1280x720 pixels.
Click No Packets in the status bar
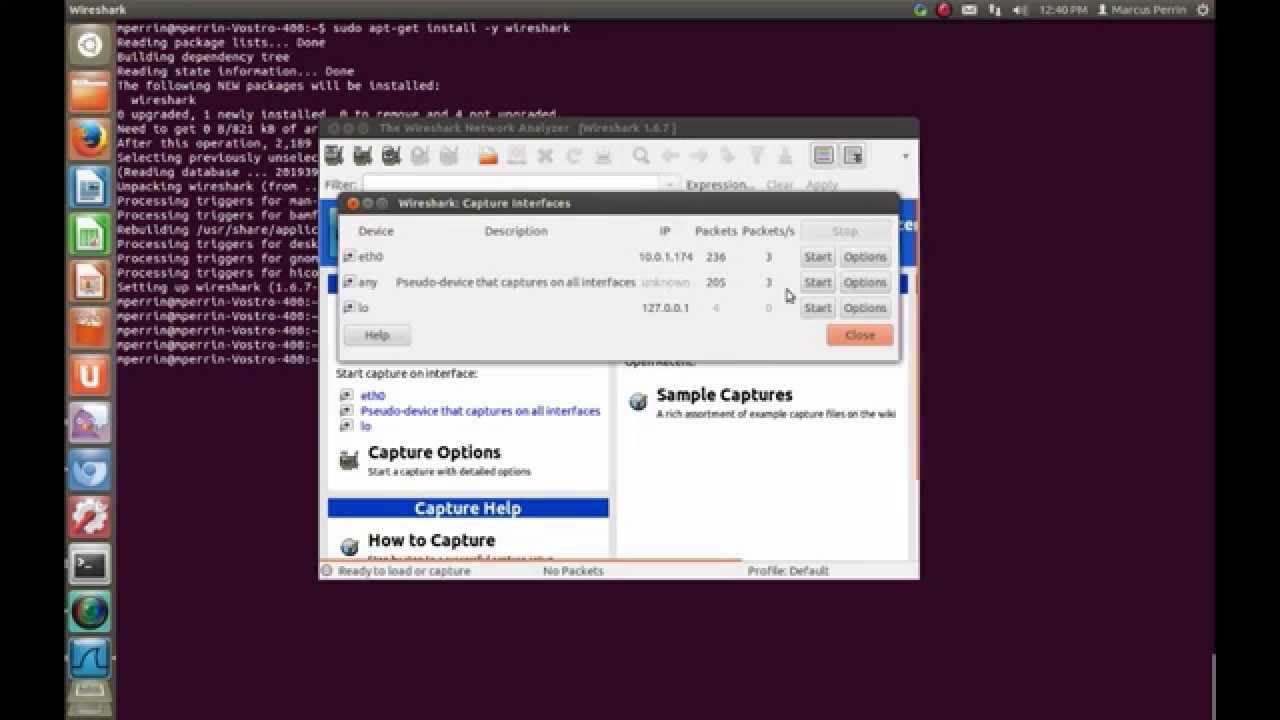coord(573,571)
